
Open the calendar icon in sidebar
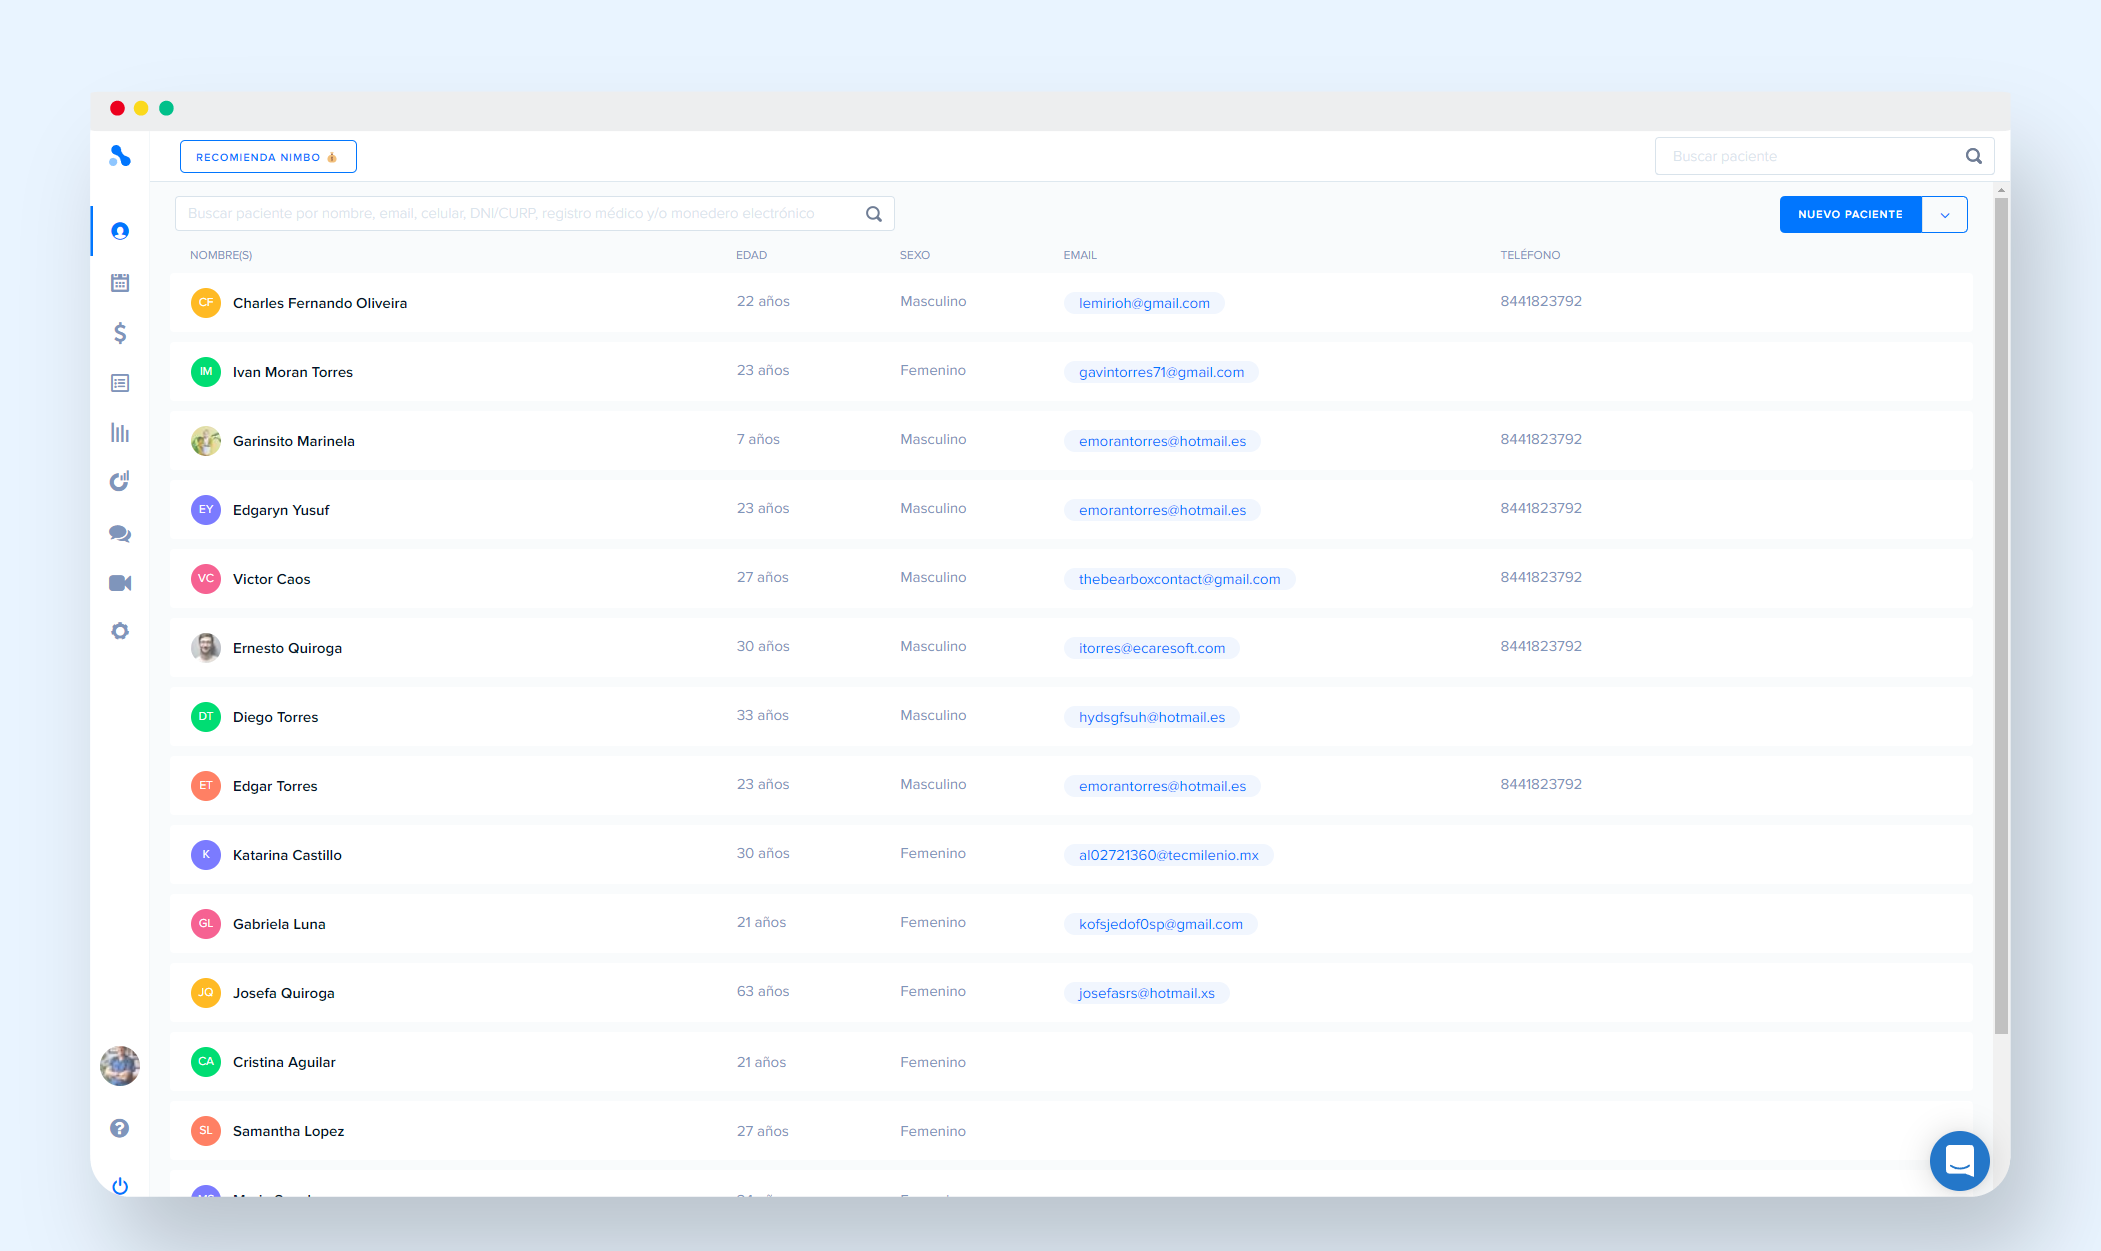pyautogui.click(x=120, y=282)
